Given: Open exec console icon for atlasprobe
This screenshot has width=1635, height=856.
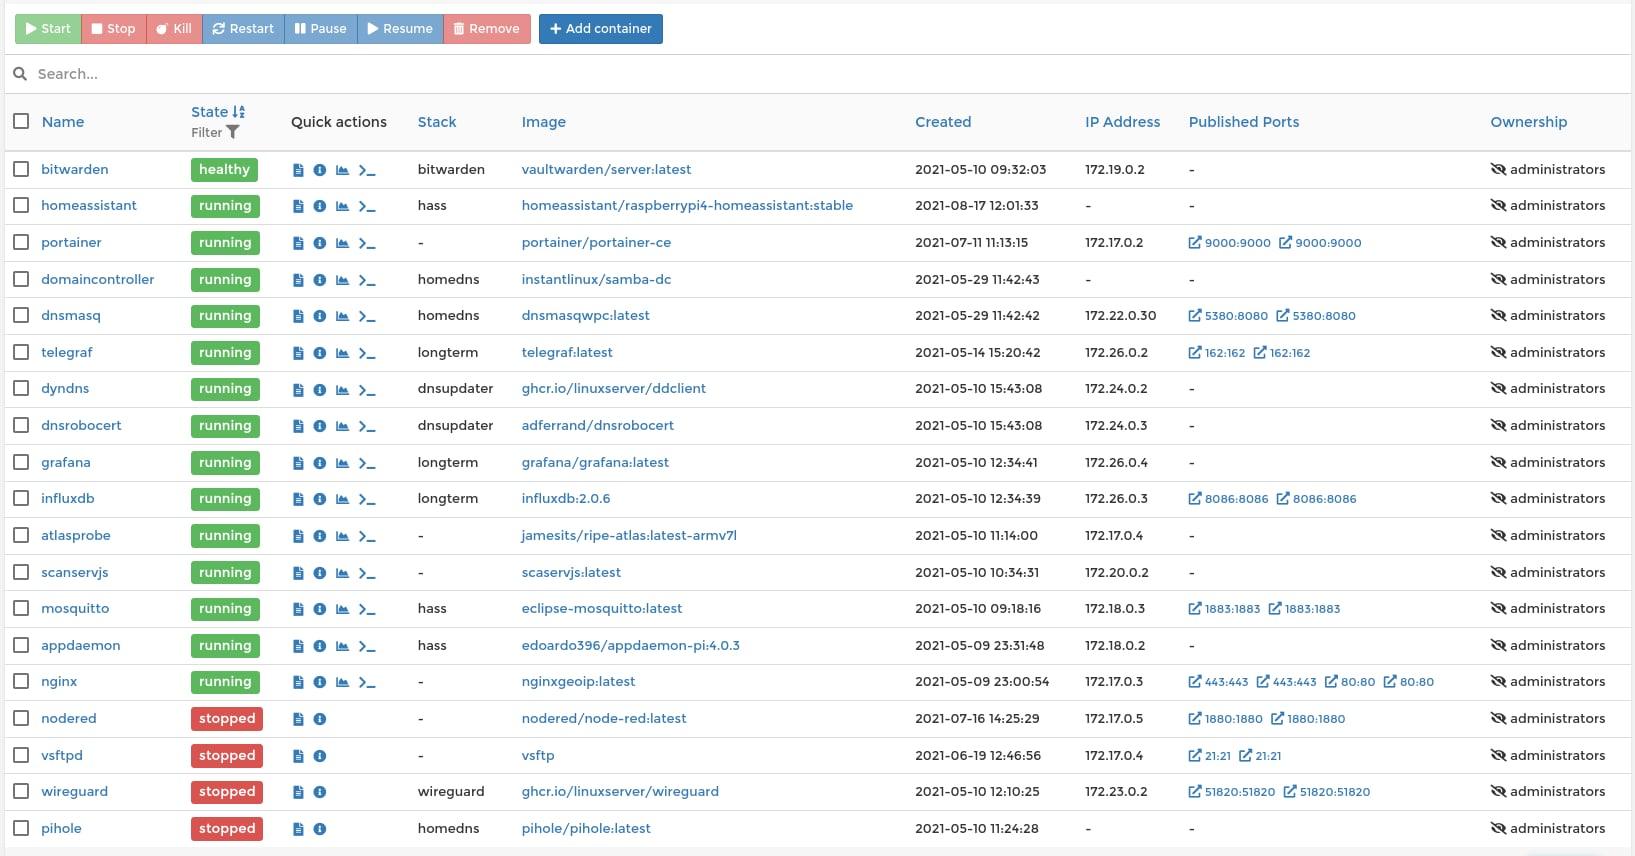Looking at the screenshot, I should click(x=367, y=536).
